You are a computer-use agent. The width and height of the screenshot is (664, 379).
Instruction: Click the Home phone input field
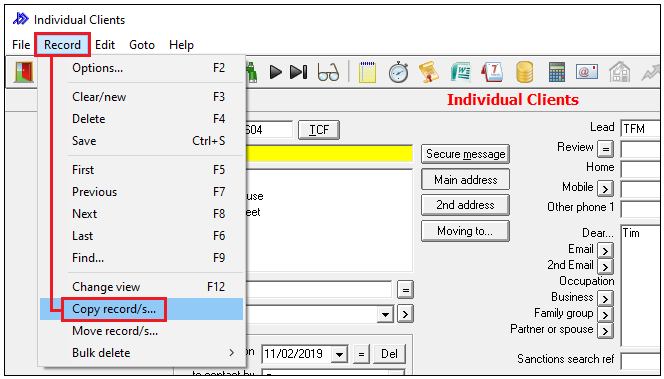[x=640, y=169]
